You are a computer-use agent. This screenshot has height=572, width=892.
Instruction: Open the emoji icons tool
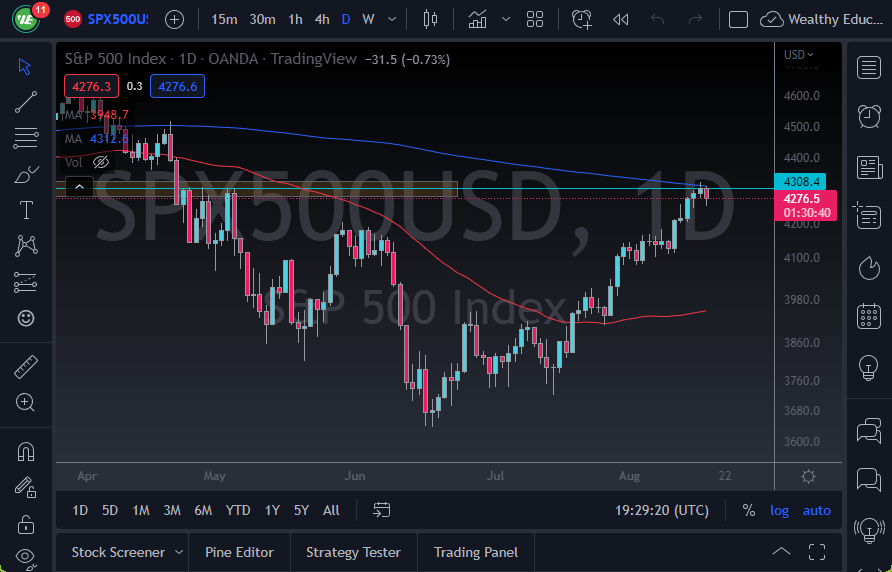click(25, 318)
